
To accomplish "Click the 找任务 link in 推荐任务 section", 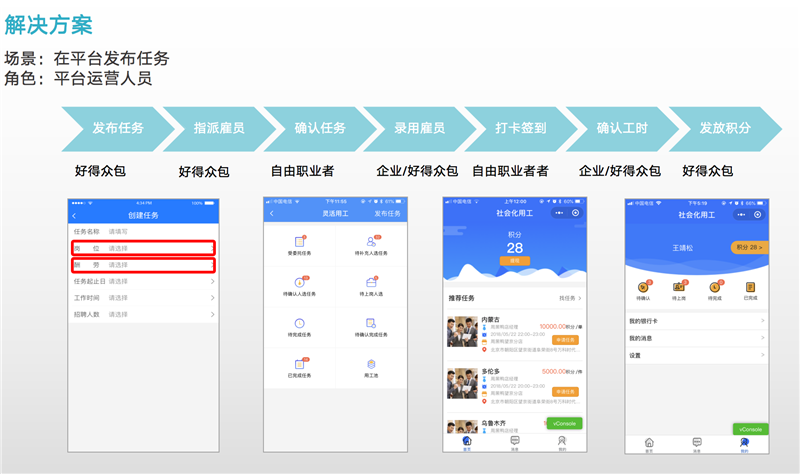I will [570, 298].
